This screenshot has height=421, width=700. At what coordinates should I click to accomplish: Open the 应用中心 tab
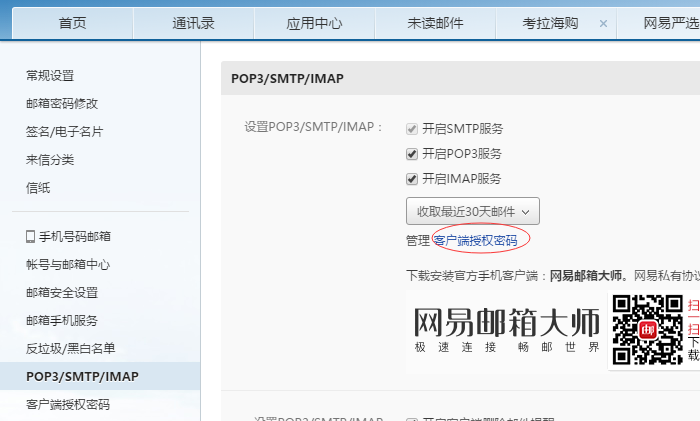[x=314, y=23]
